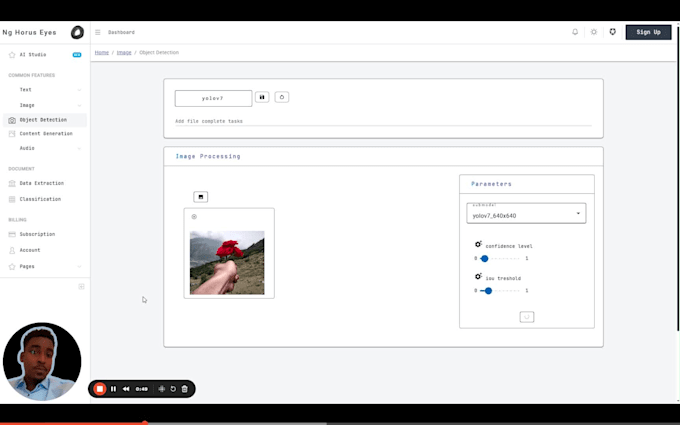Open the notifications bell

[575, 32]
